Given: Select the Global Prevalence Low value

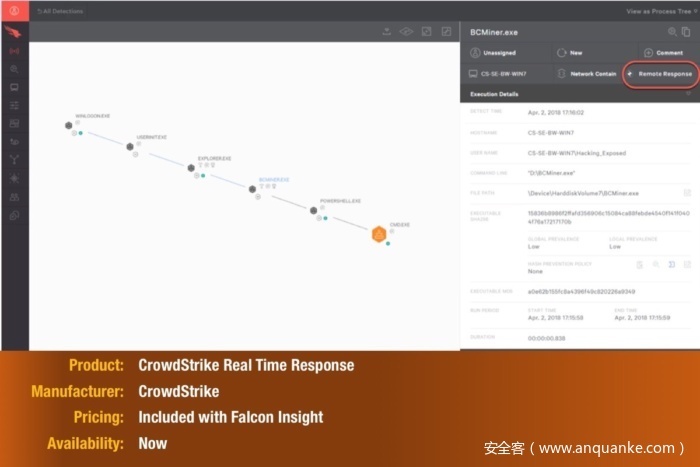Looking at the screenshot, I should [533, 246].
